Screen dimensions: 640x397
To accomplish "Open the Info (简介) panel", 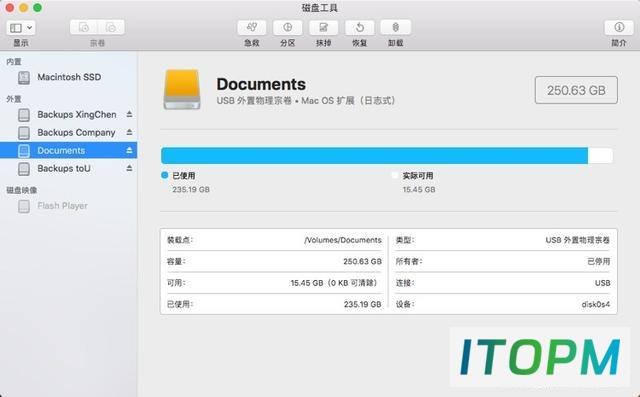I will (x=619, y=28).
